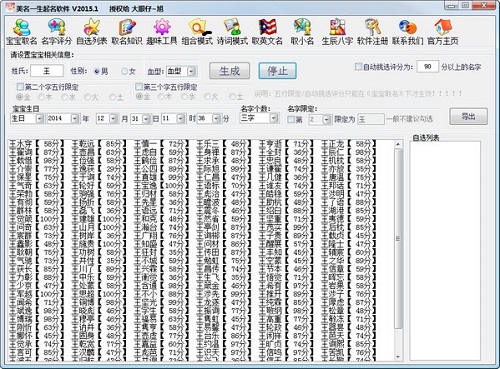Enable the 第二个字五行限定 checkbox
Viewport: 500px width, 369px height.
[x=20, y=87]
